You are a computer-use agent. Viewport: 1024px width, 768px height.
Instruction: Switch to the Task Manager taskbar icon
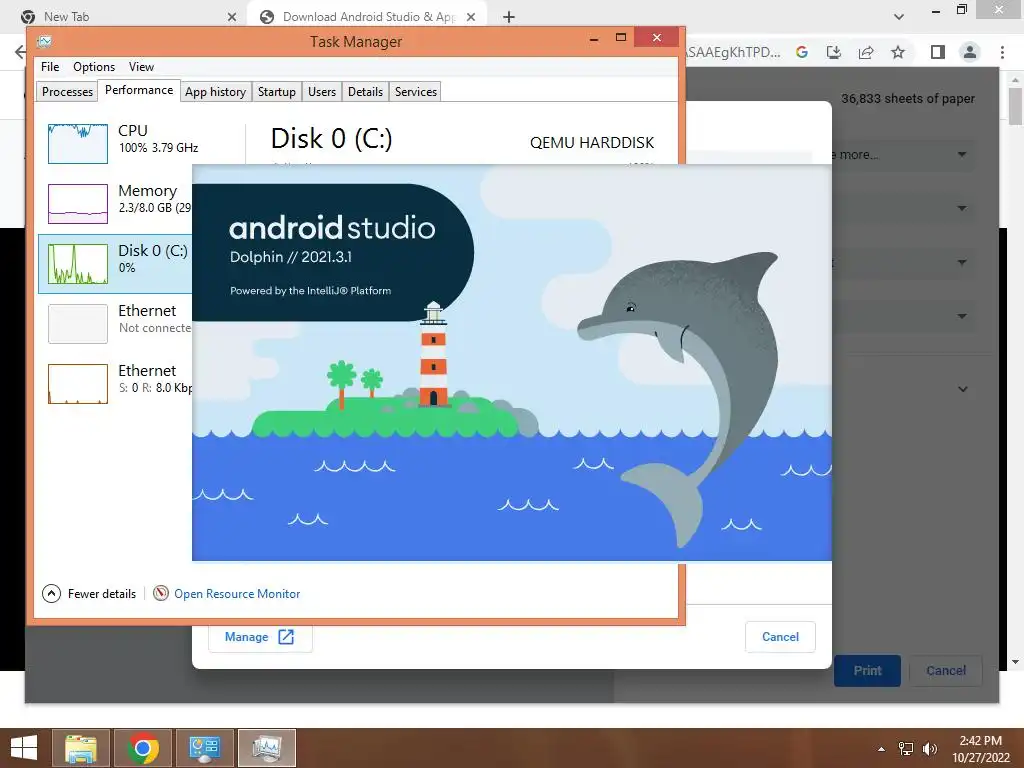266,748
